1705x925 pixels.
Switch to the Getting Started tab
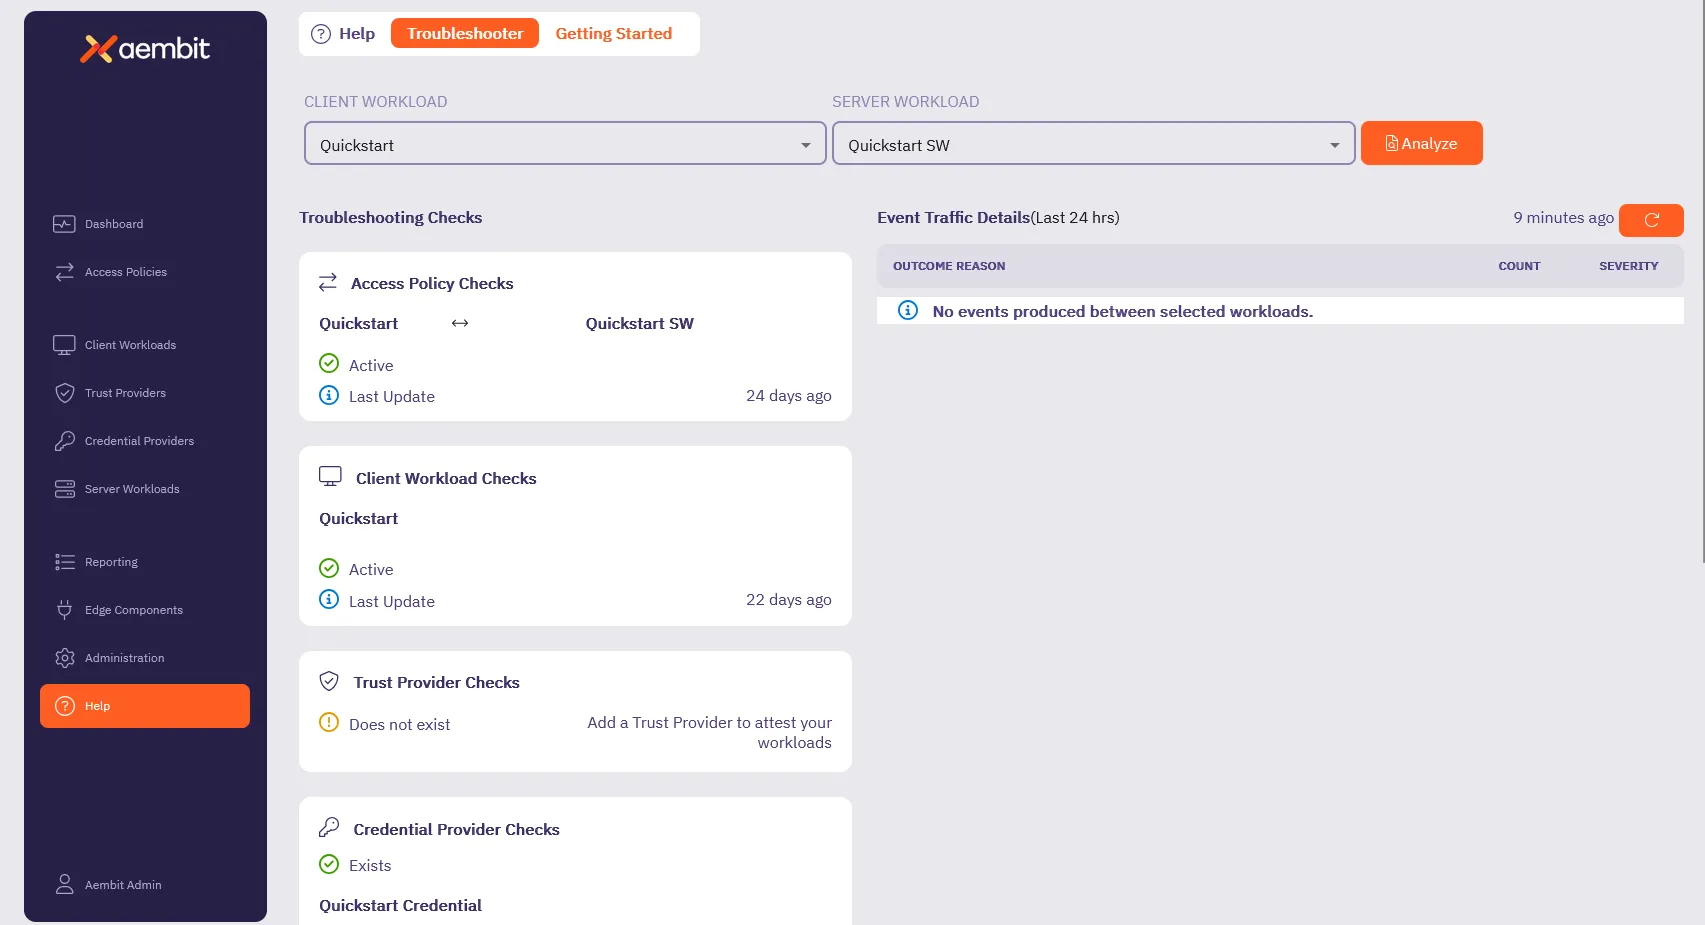613,33
